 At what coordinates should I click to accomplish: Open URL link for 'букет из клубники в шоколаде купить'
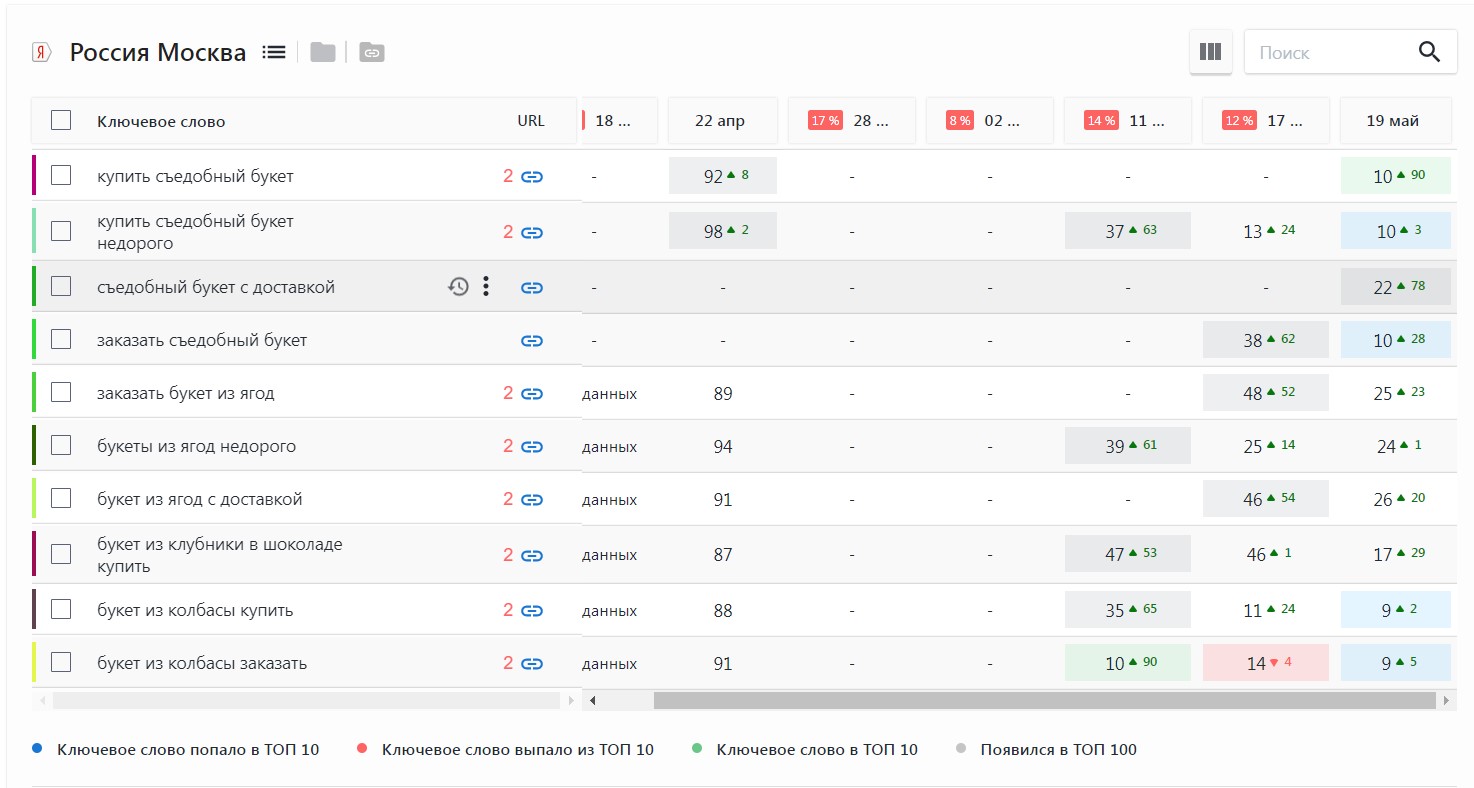[x=532, y=556]
